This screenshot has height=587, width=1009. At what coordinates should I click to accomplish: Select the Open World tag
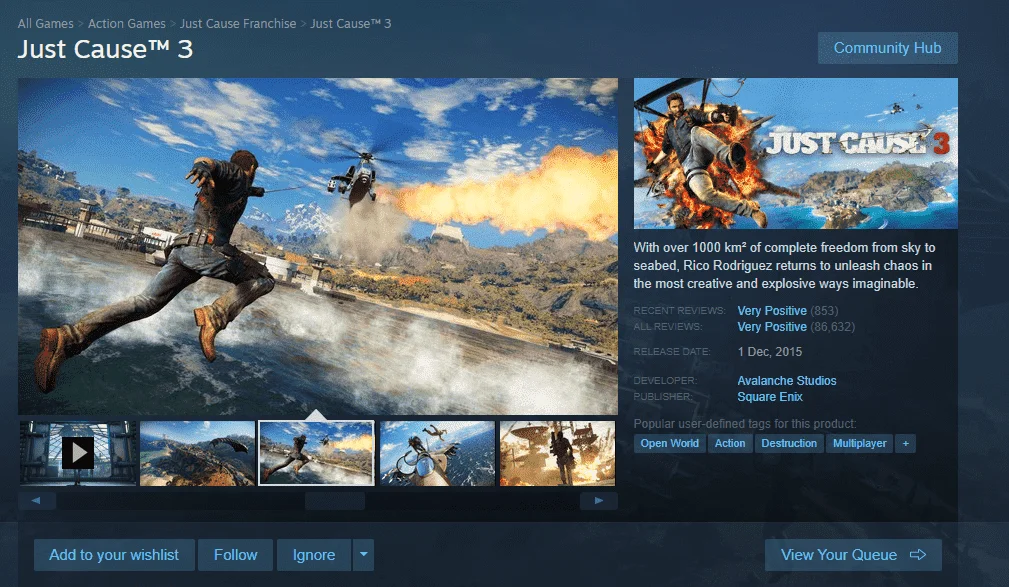[669, 443]
